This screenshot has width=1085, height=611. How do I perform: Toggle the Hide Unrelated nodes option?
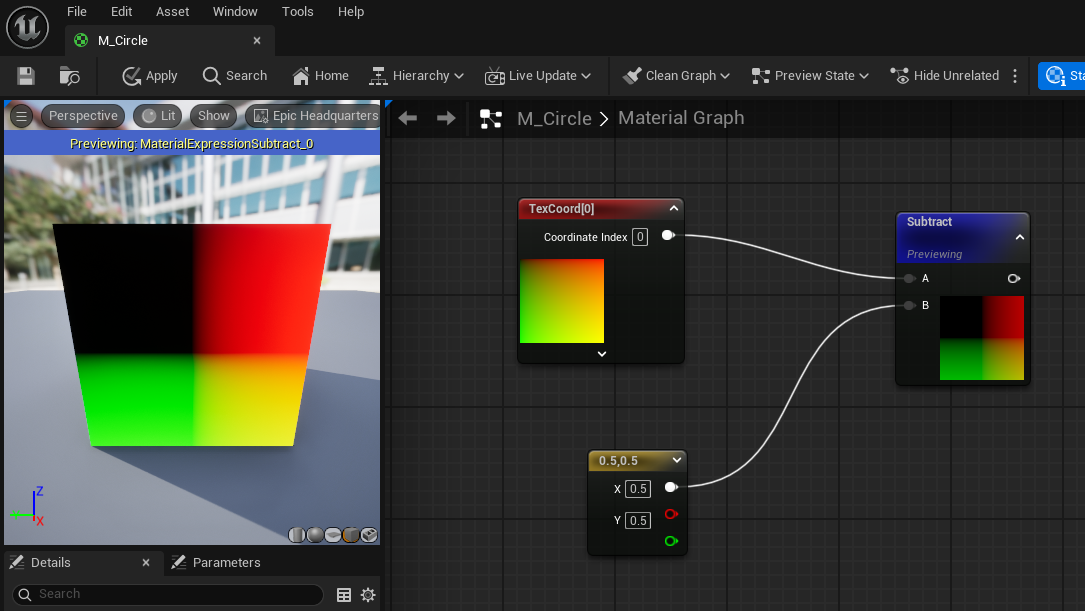[945, 75]
